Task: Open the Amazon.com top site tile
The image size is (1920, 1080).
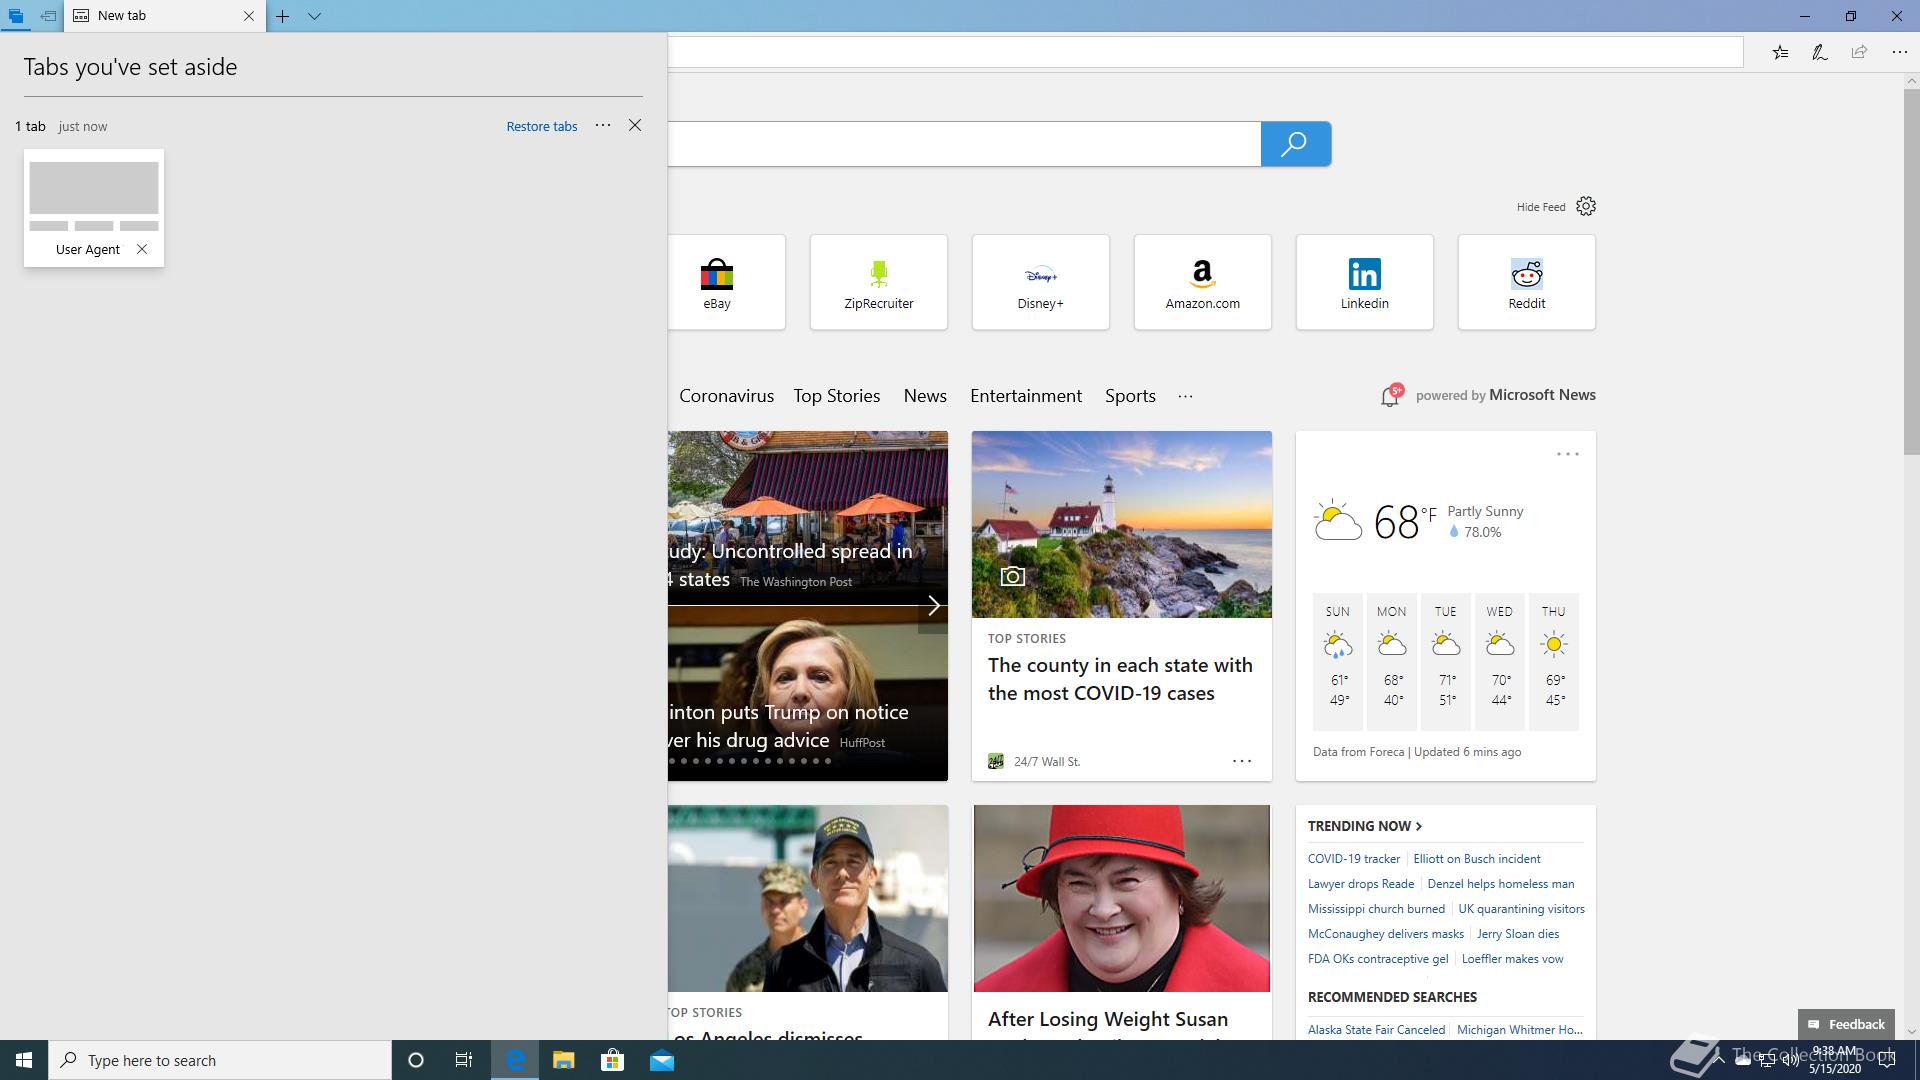Action: [1203, 282]
